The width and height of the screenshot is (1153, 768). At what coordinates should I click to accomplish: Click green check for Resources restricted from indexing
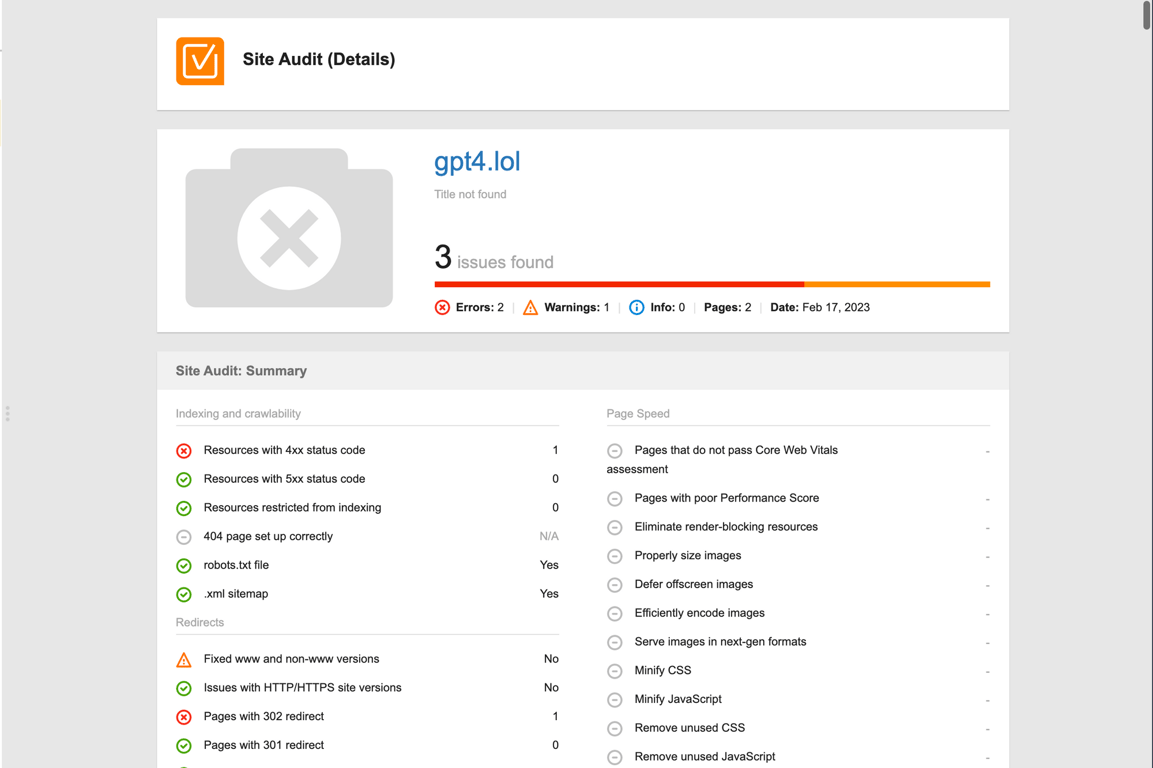click(x=184, y=508)
